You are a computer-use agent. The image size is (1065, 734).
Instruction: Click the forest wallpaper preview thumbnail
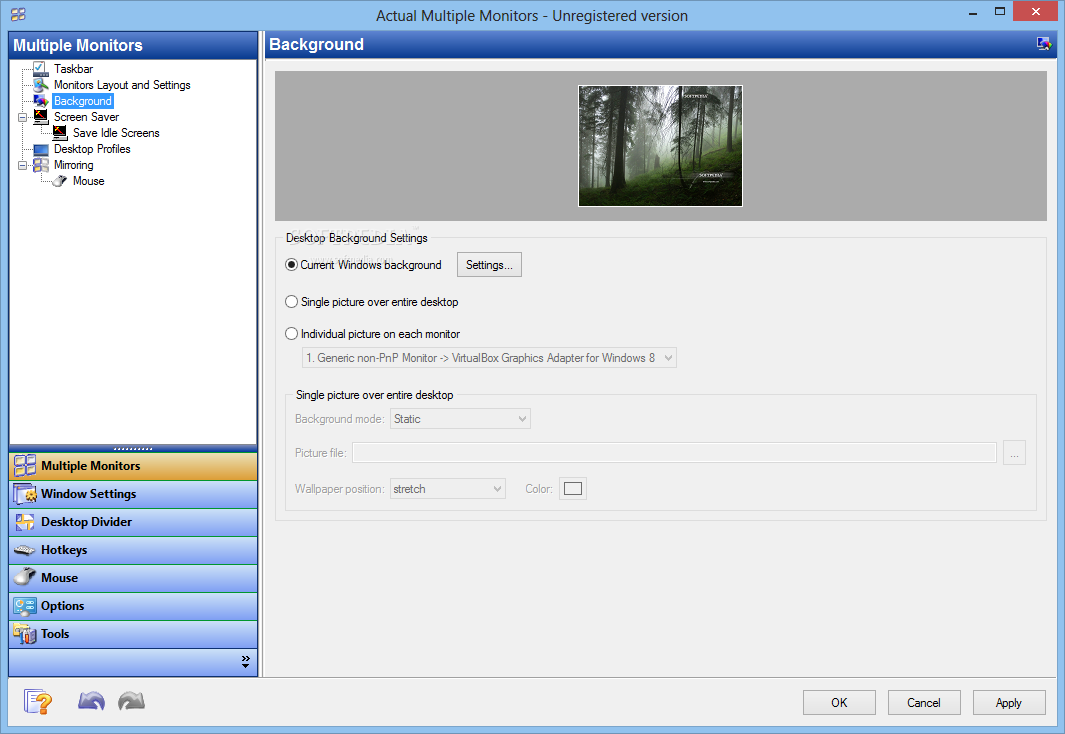tap(660, 146)
